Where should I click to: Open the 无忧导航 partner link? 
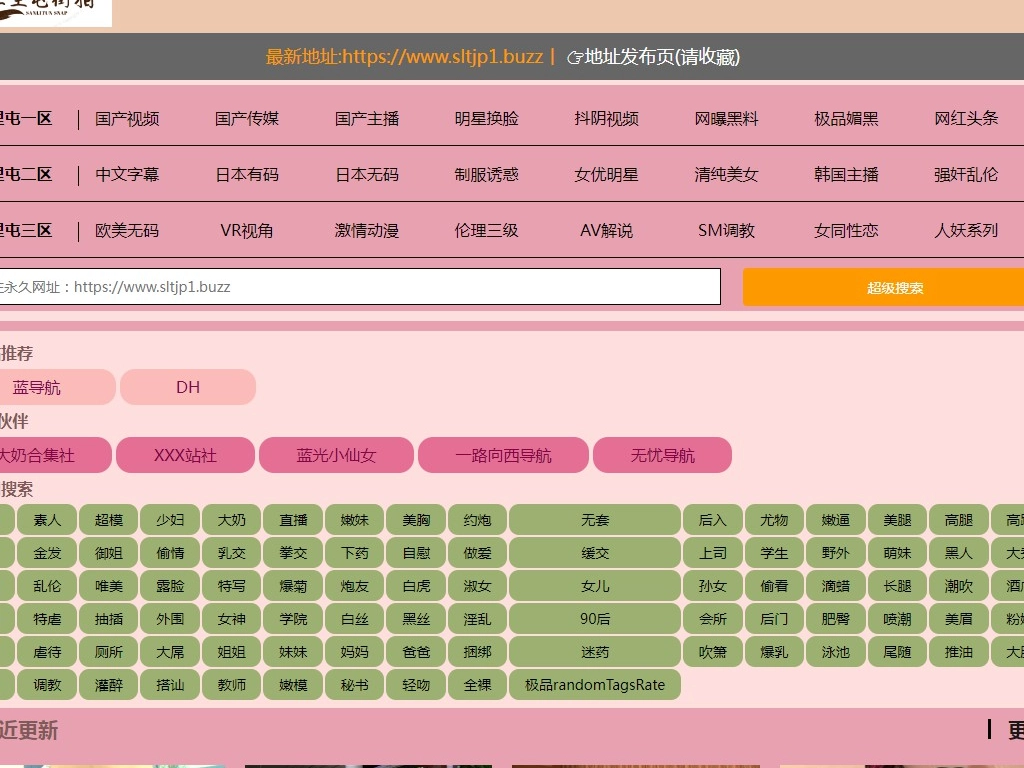[x=662, y=456]
